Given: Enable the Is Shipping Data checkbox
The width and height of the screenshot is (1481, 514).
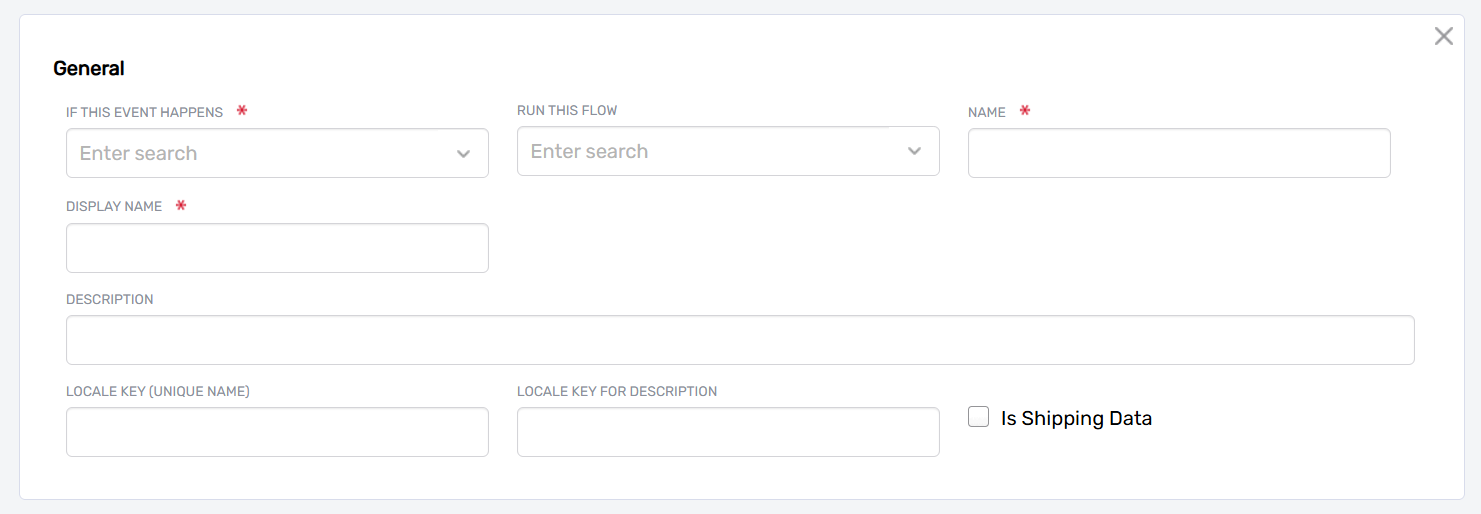Looking at the screenshot, I should click(x=978, y=417).
